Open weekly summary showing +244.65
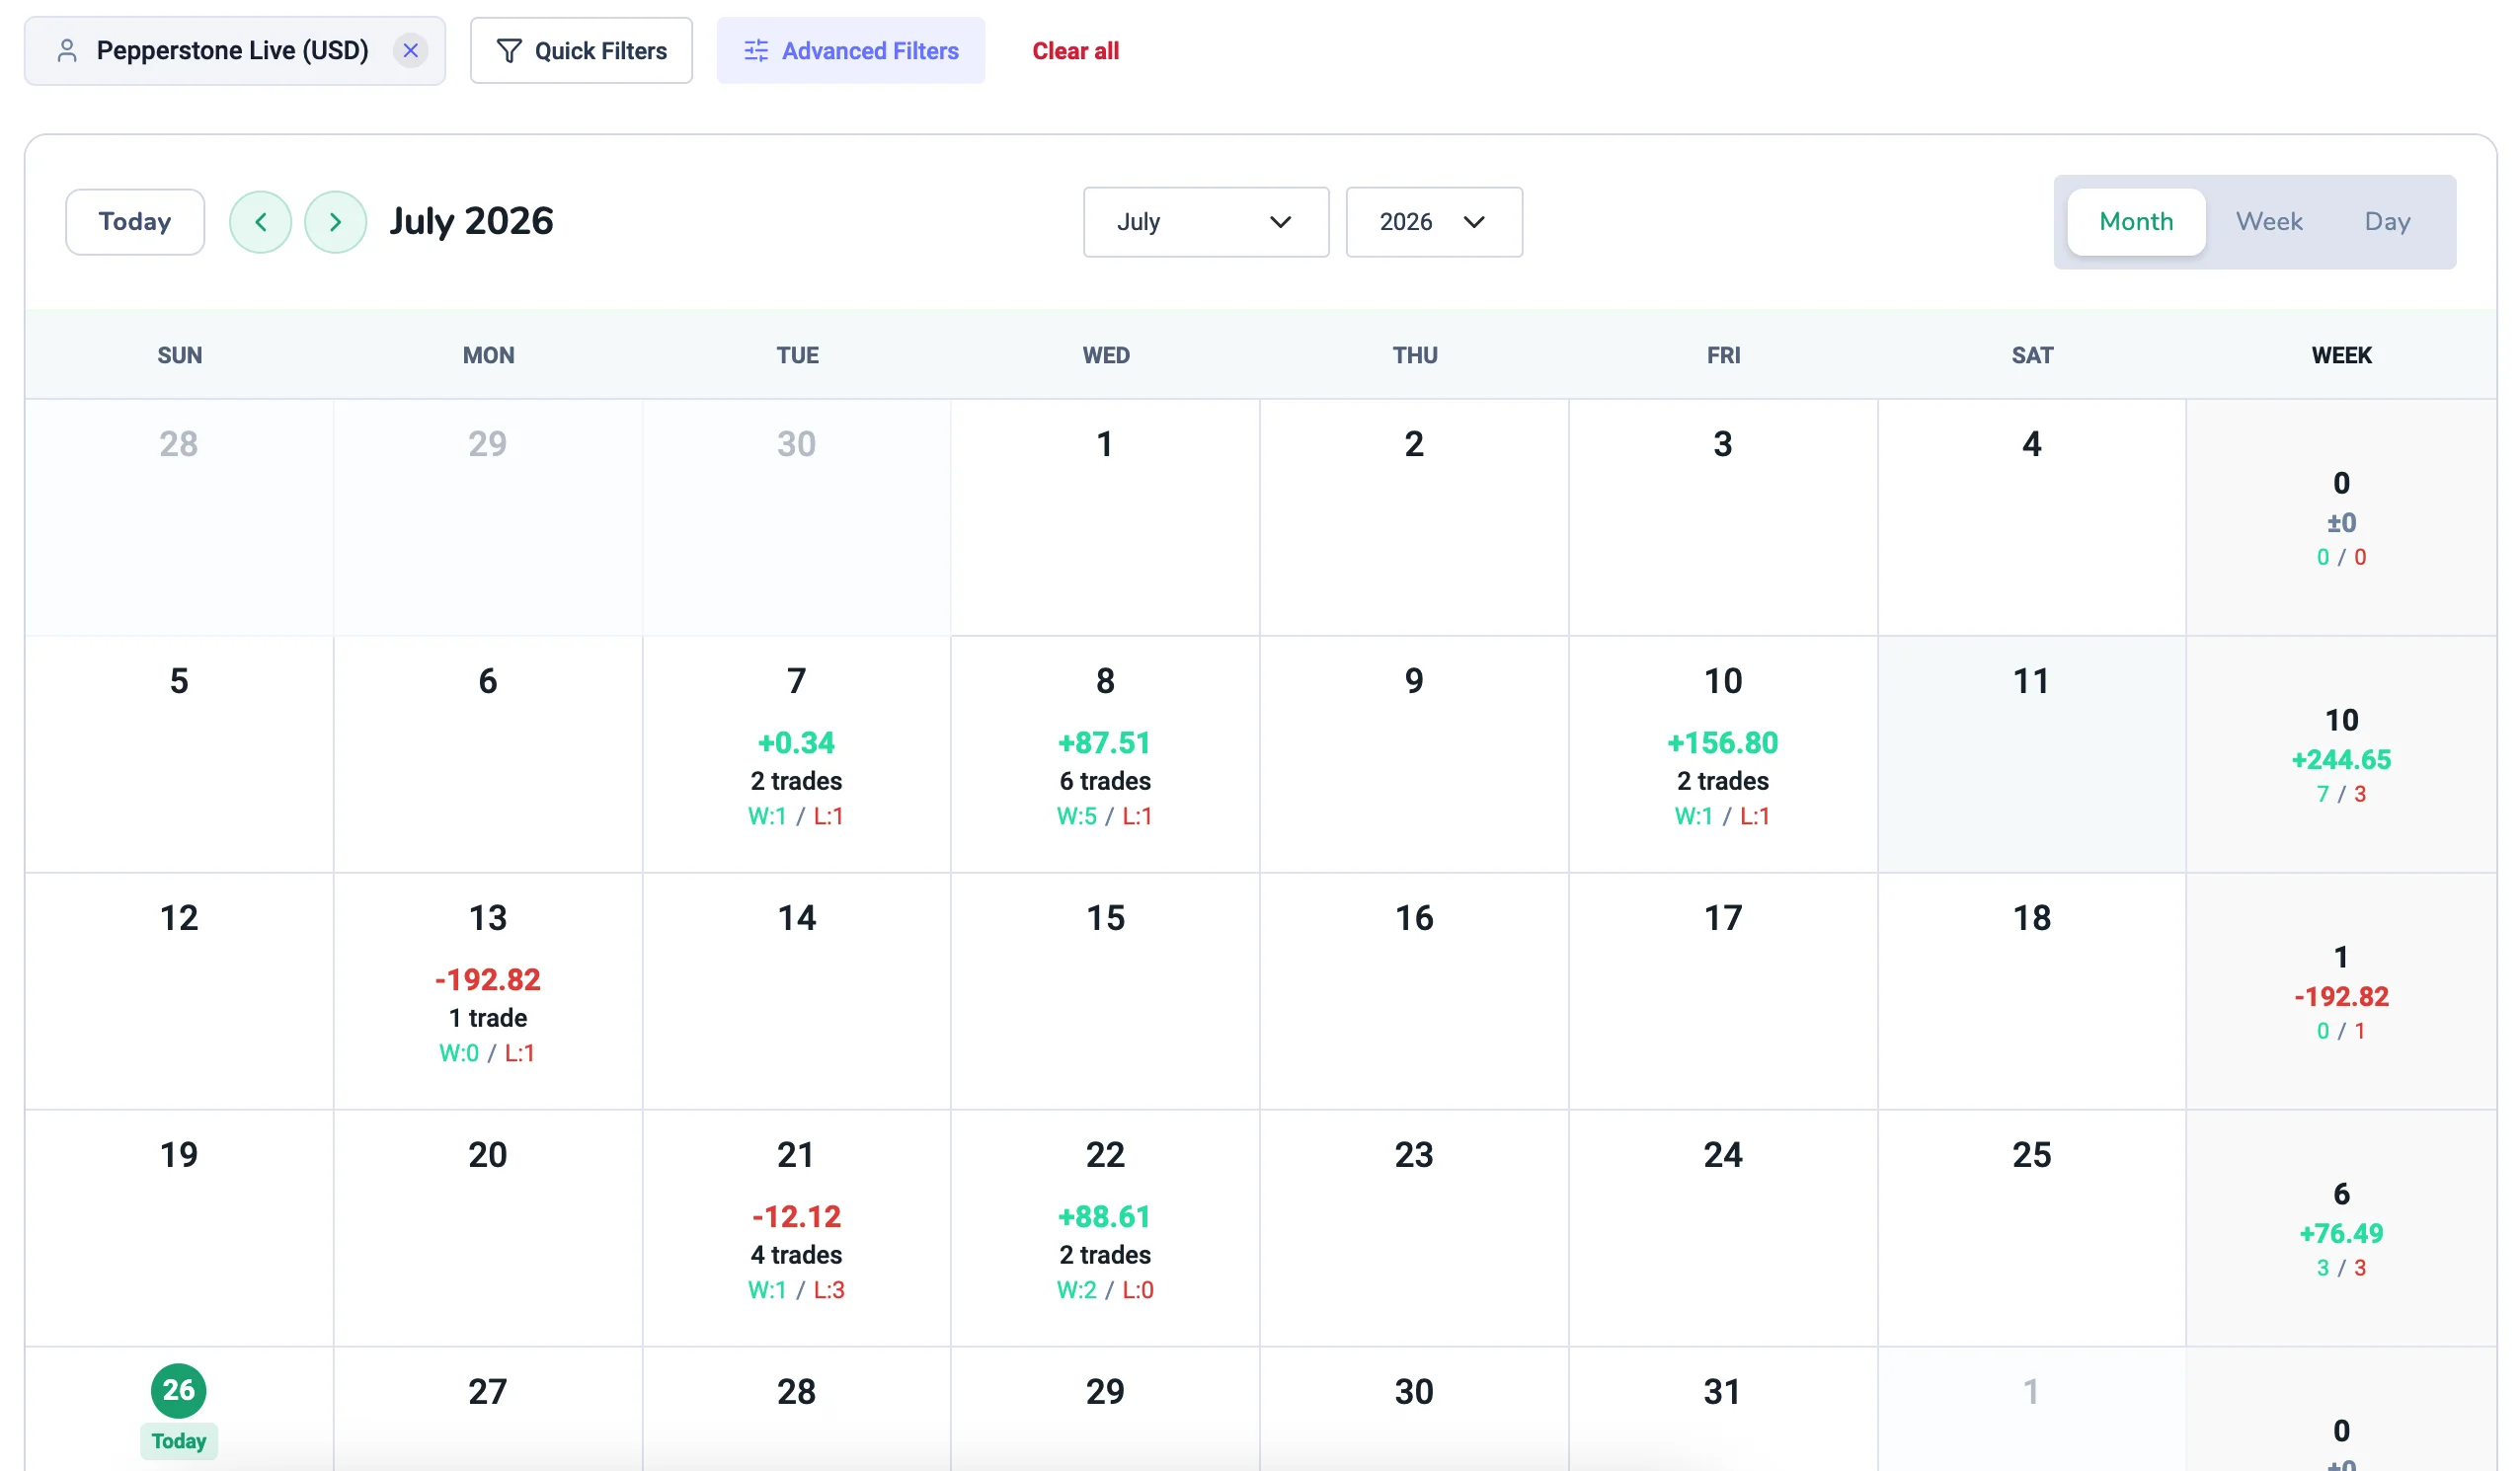This screenshot has height=1471, width=2520. [2340, 754]
